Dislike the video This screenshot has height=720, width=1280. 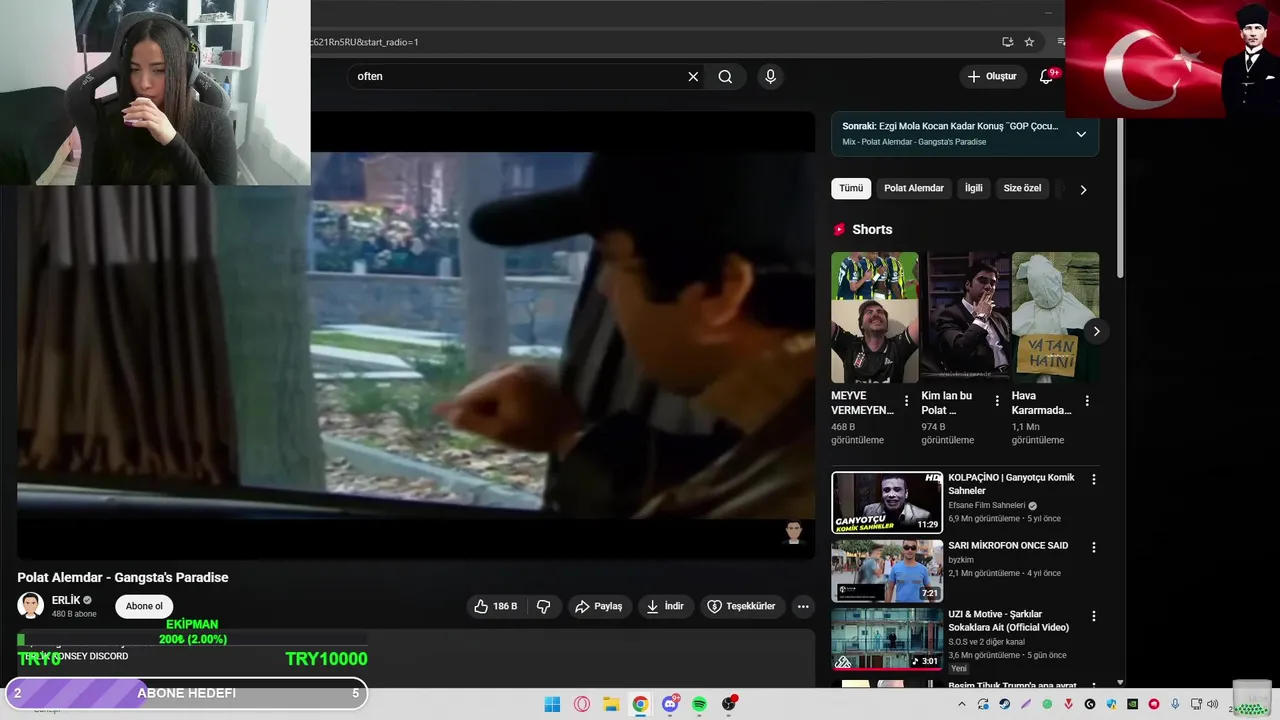tap(544, 606)
